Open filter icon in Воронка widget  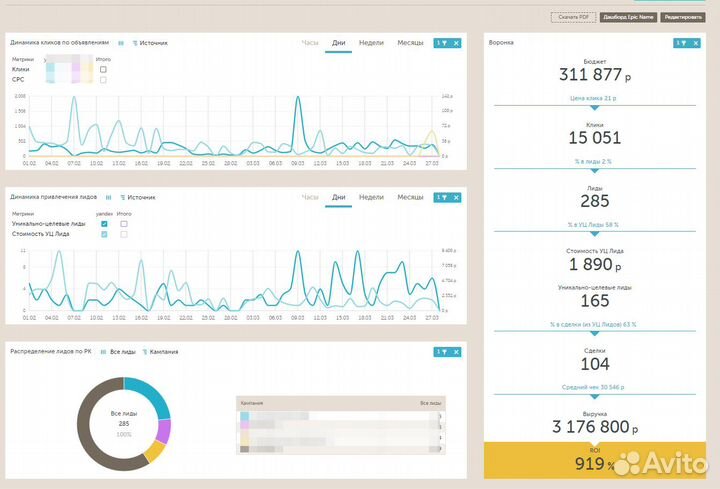[682, 43]
